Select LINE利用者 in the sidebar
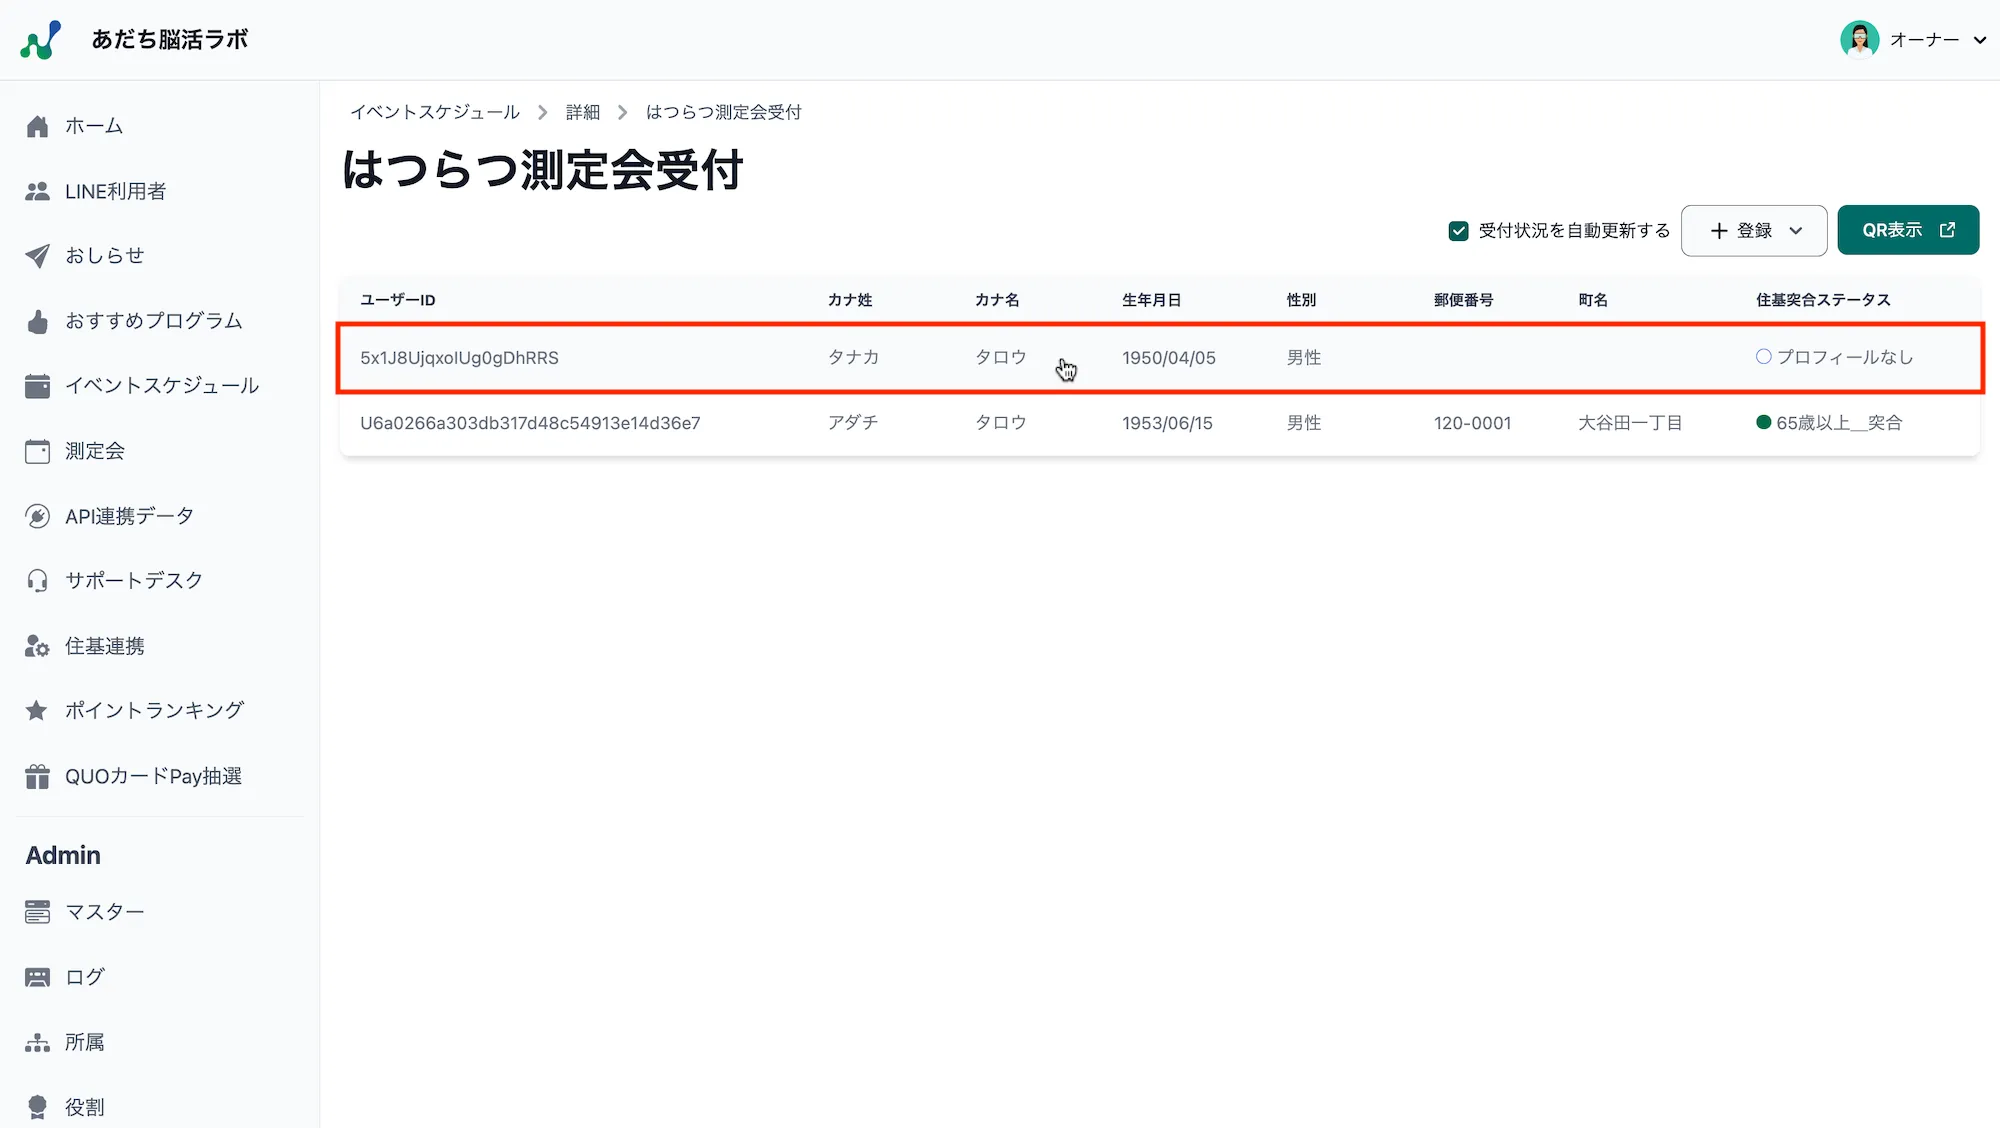Viewport: 2000px width, 1128px height. 116,191
